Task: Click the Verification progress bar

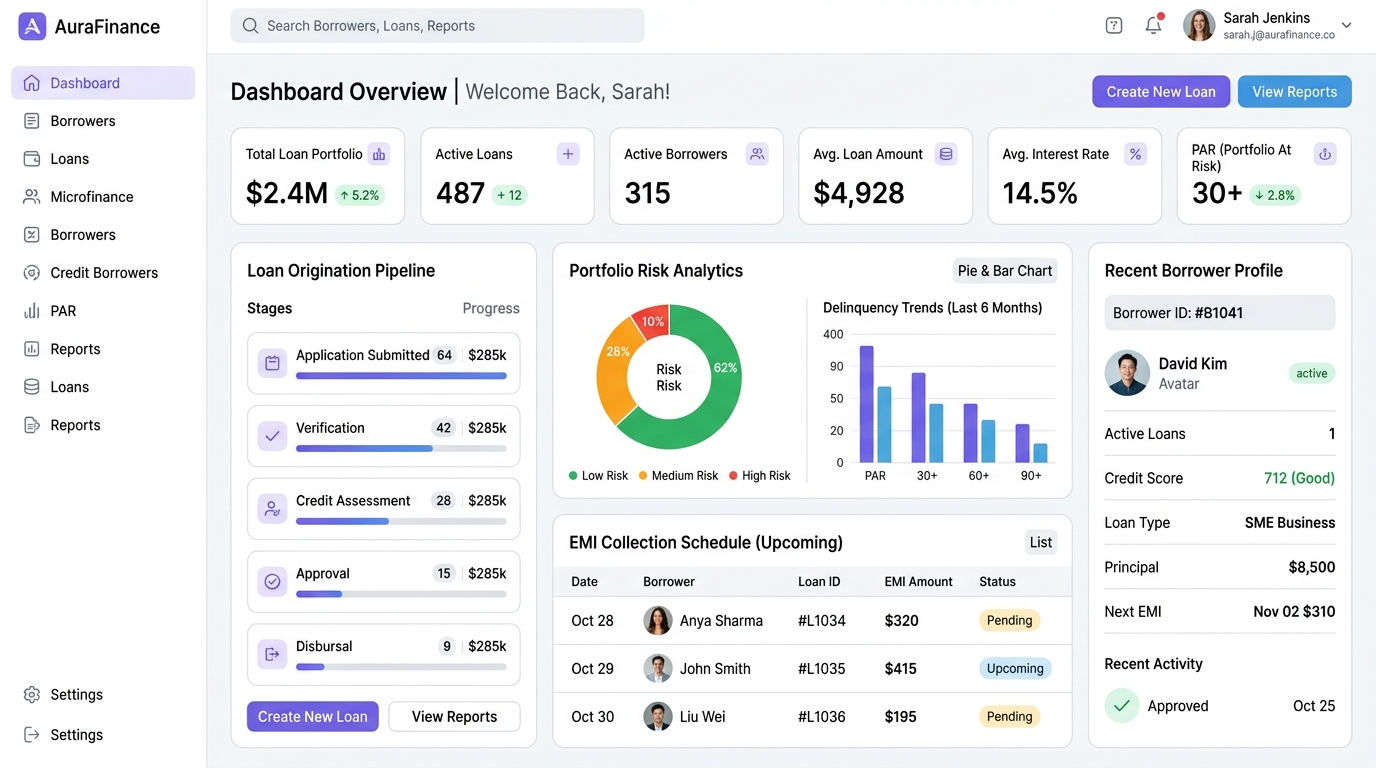Action: (401, 449)
